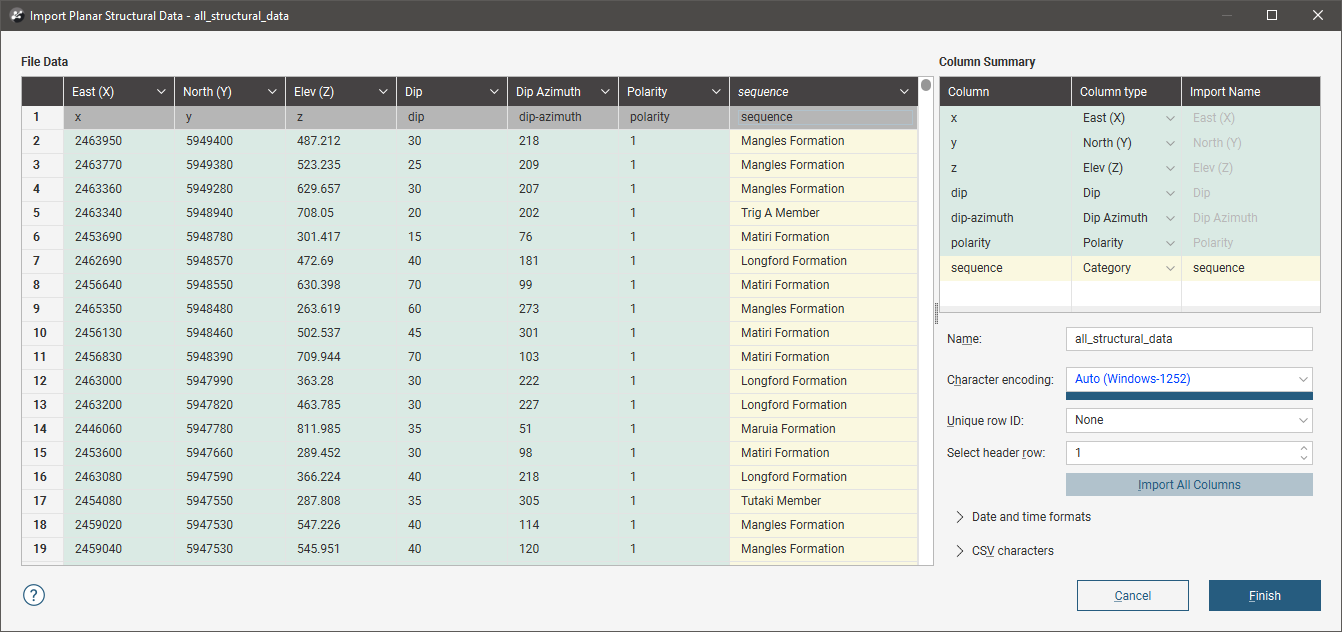Open the Unique row ID dropdown
Viewport: 1342px width, 632px height.
[x=1189, y=420]
